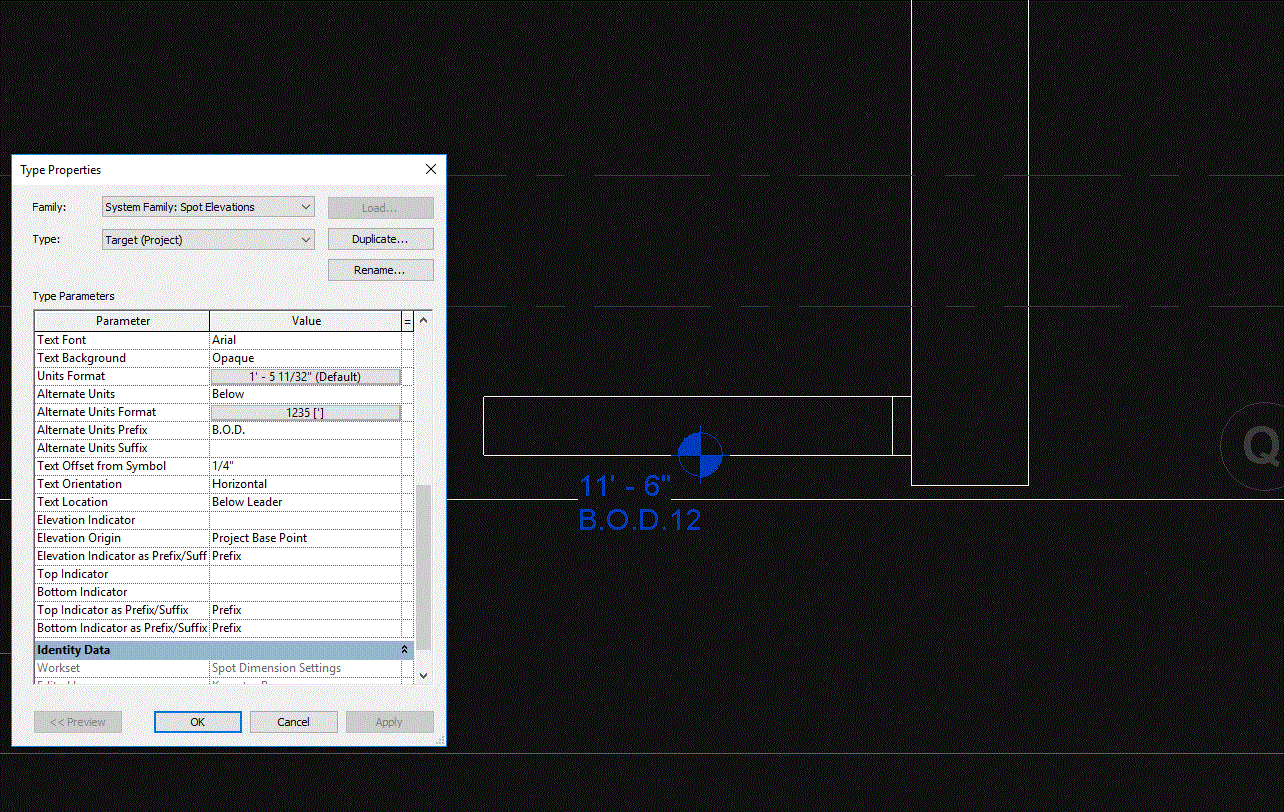Click the parameter list scrollbar down arrow
This screenshot has height=812, width=1284.
click(x=423, y=675)
